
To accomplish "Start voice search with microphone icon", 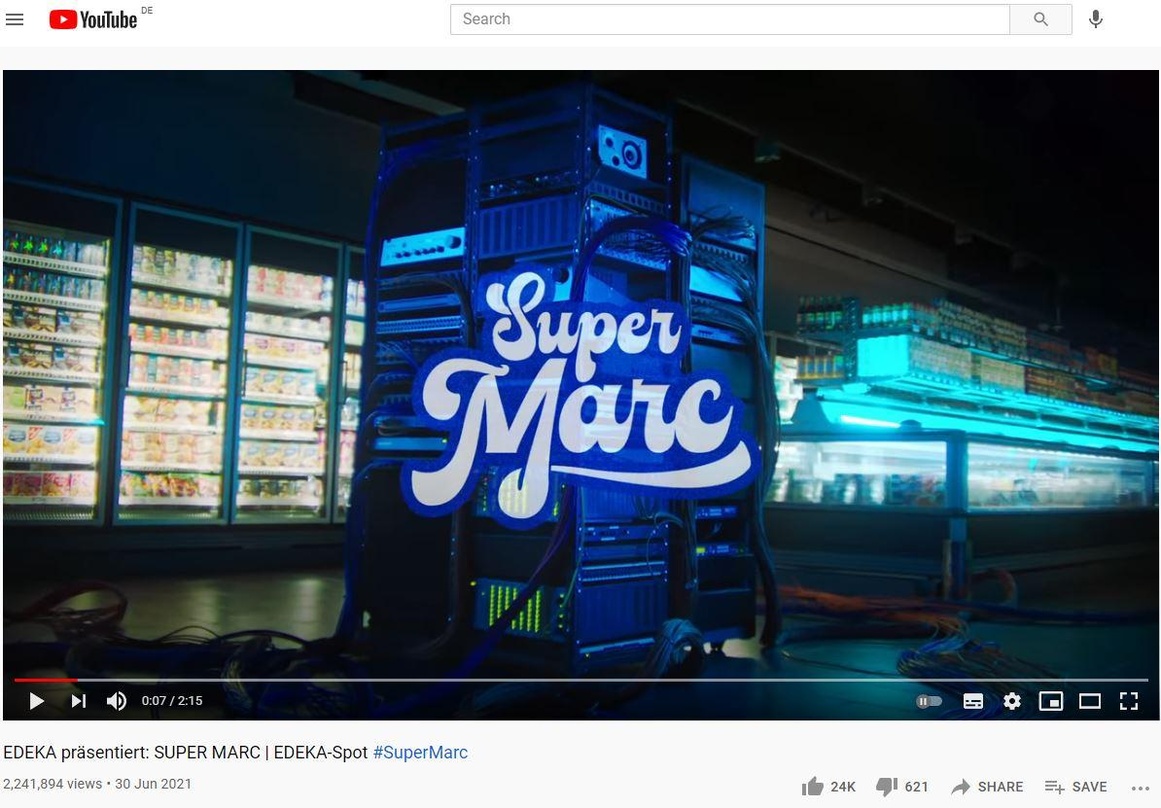I will pos(1096,19).
